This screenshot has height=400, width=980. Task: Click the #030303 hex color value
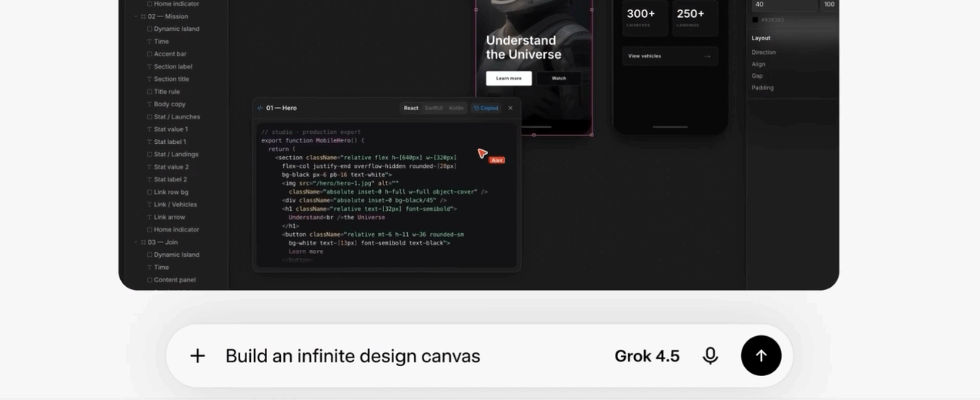[x=772, y=20]
